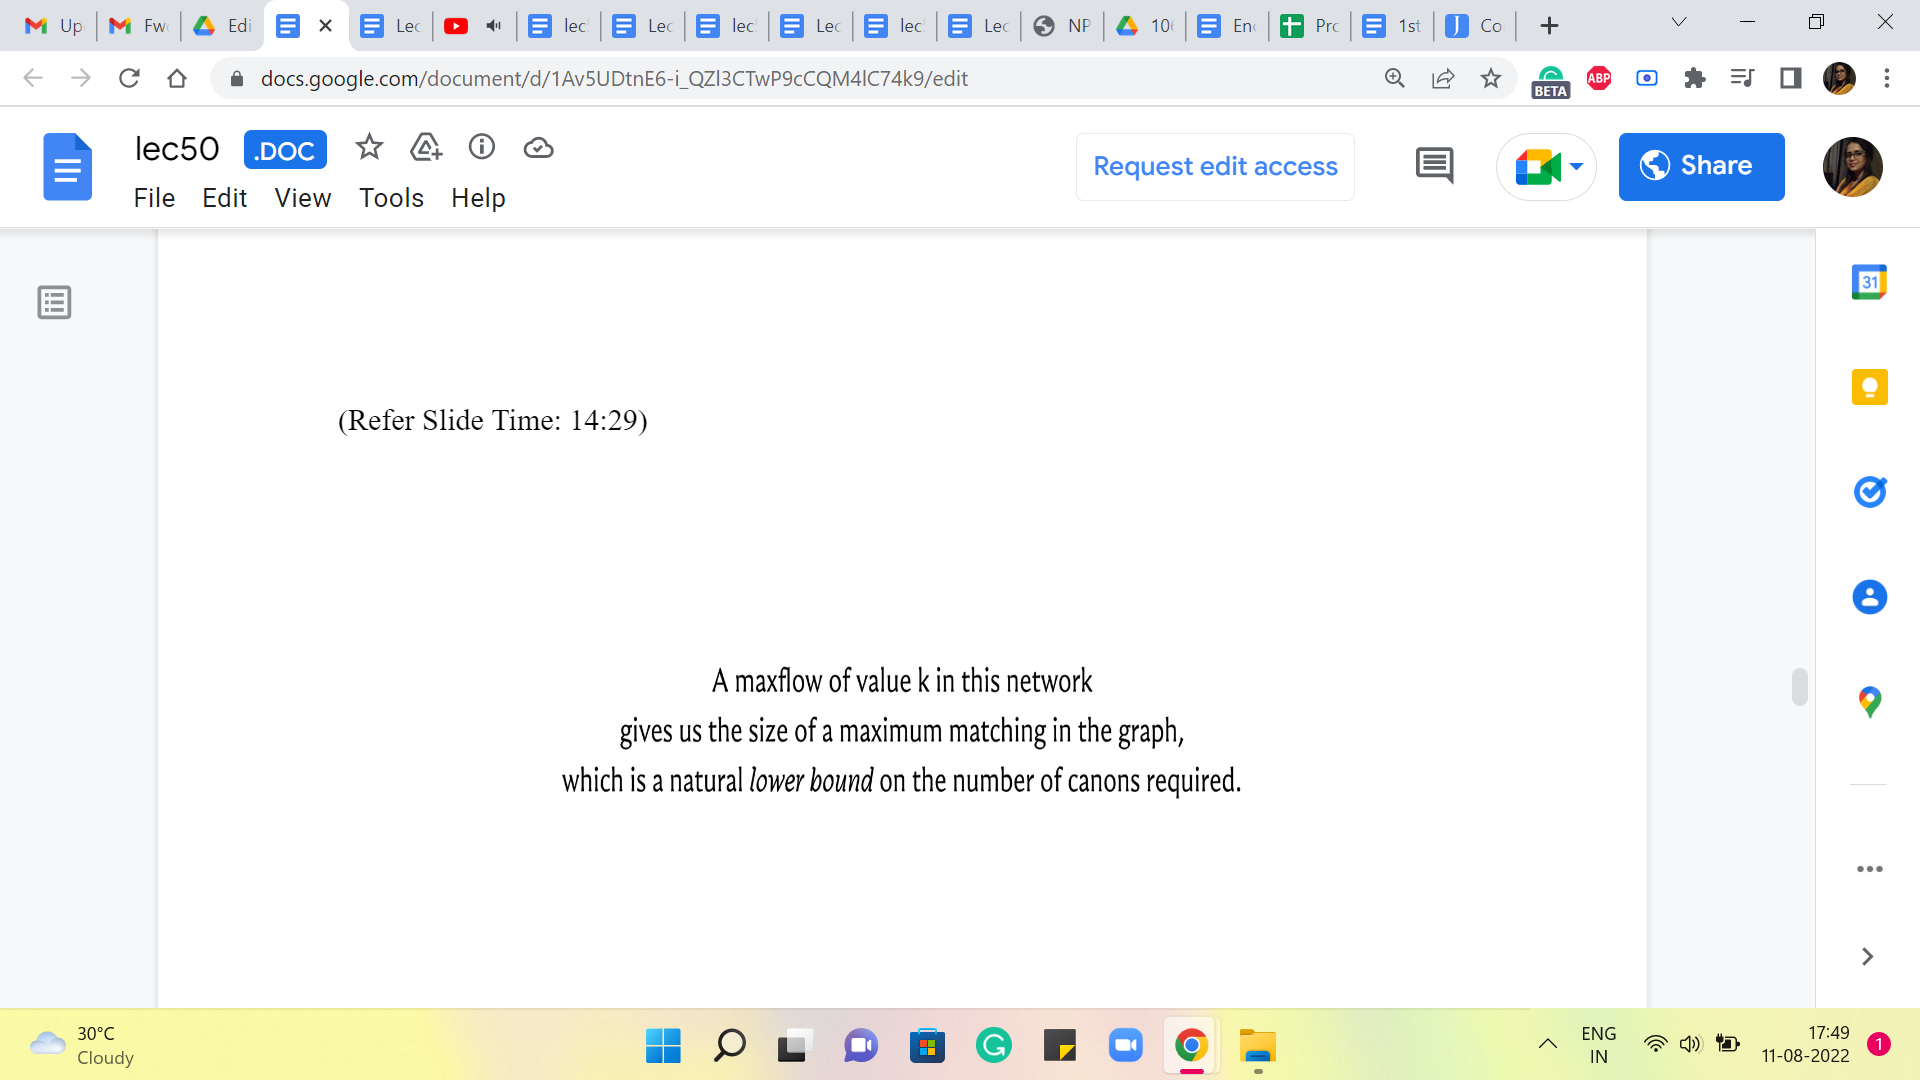Toggle AdBlock Plus extension icon
1920x1080 pixels.
[x=1599, y=78]
